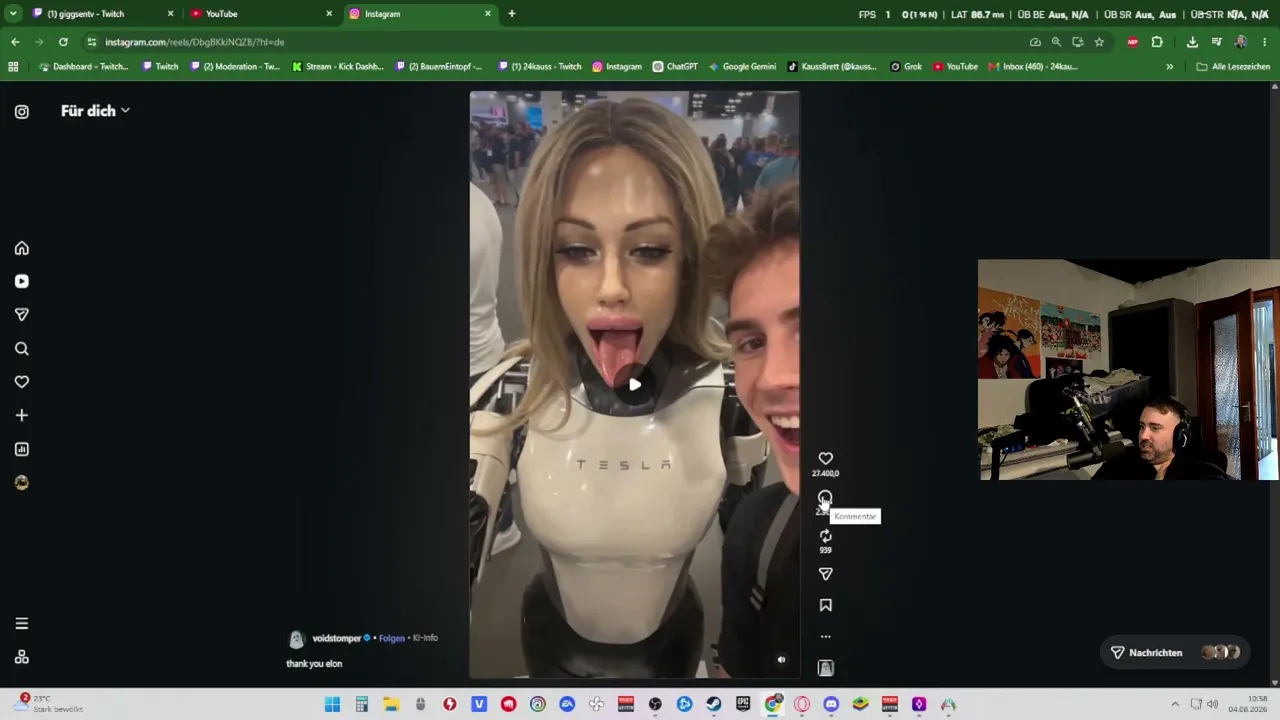The height and width of the screenshot is (720, 1280).
Task: Open profile via sidebar avatar
Action: click(x=22, y=483)
